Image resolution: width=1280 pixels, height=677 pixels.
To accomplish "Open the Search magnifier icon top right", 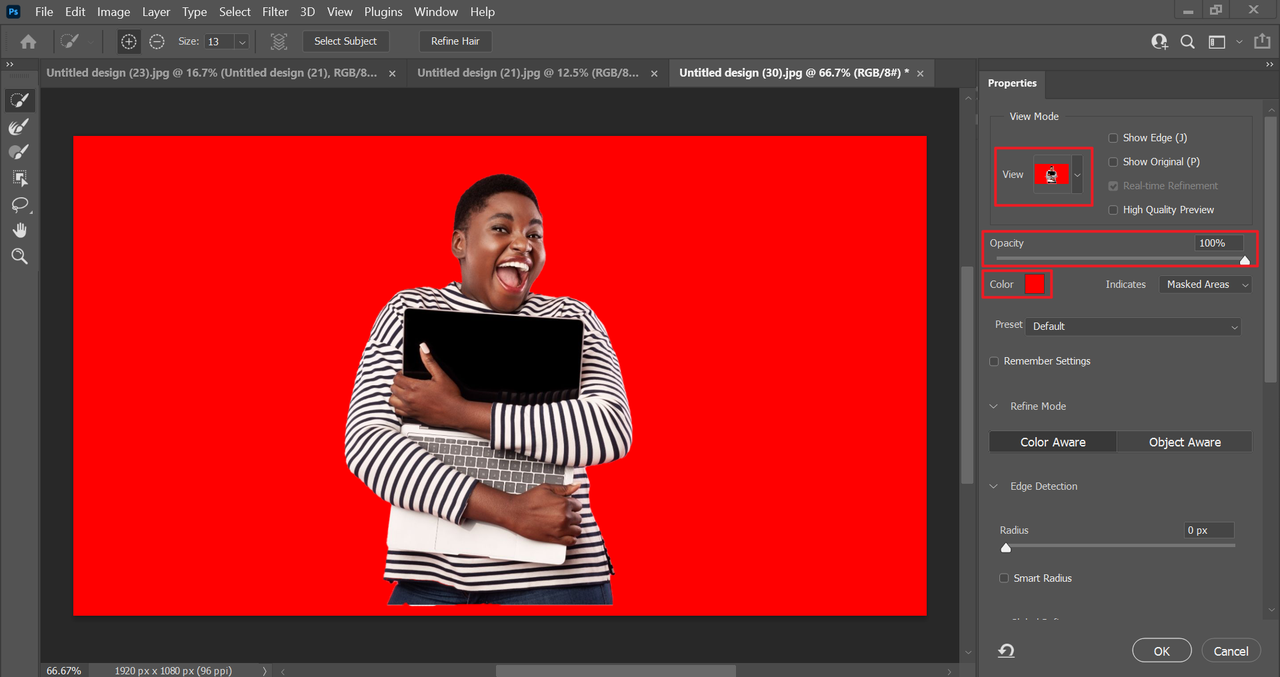I will [1188, 42].
